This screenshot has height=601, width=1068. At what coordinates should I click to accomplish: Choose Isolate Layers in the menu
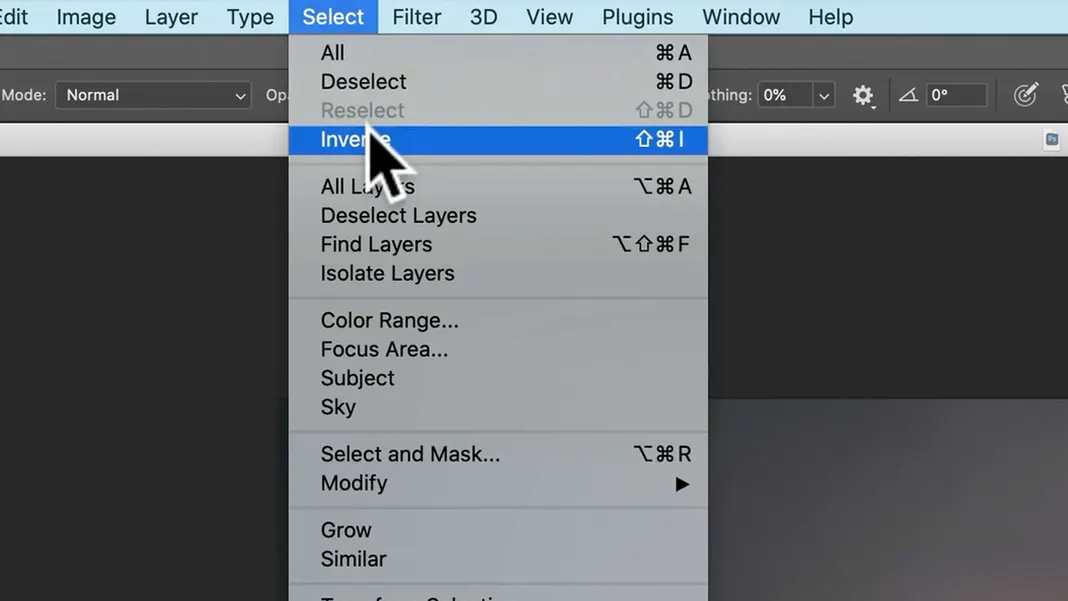pos(499,273)
